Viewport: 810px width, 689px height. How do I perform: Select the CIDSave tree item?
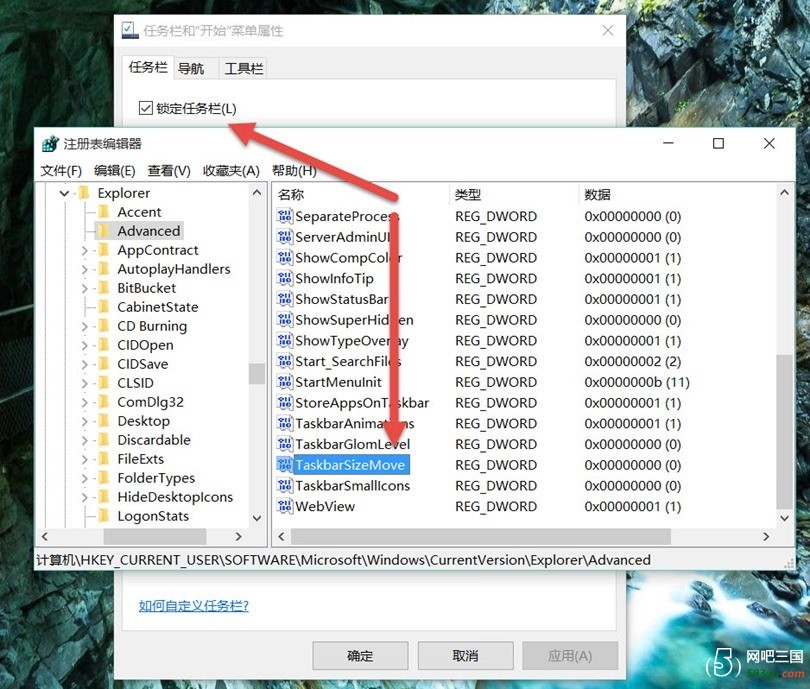click(x=143, y=364)
